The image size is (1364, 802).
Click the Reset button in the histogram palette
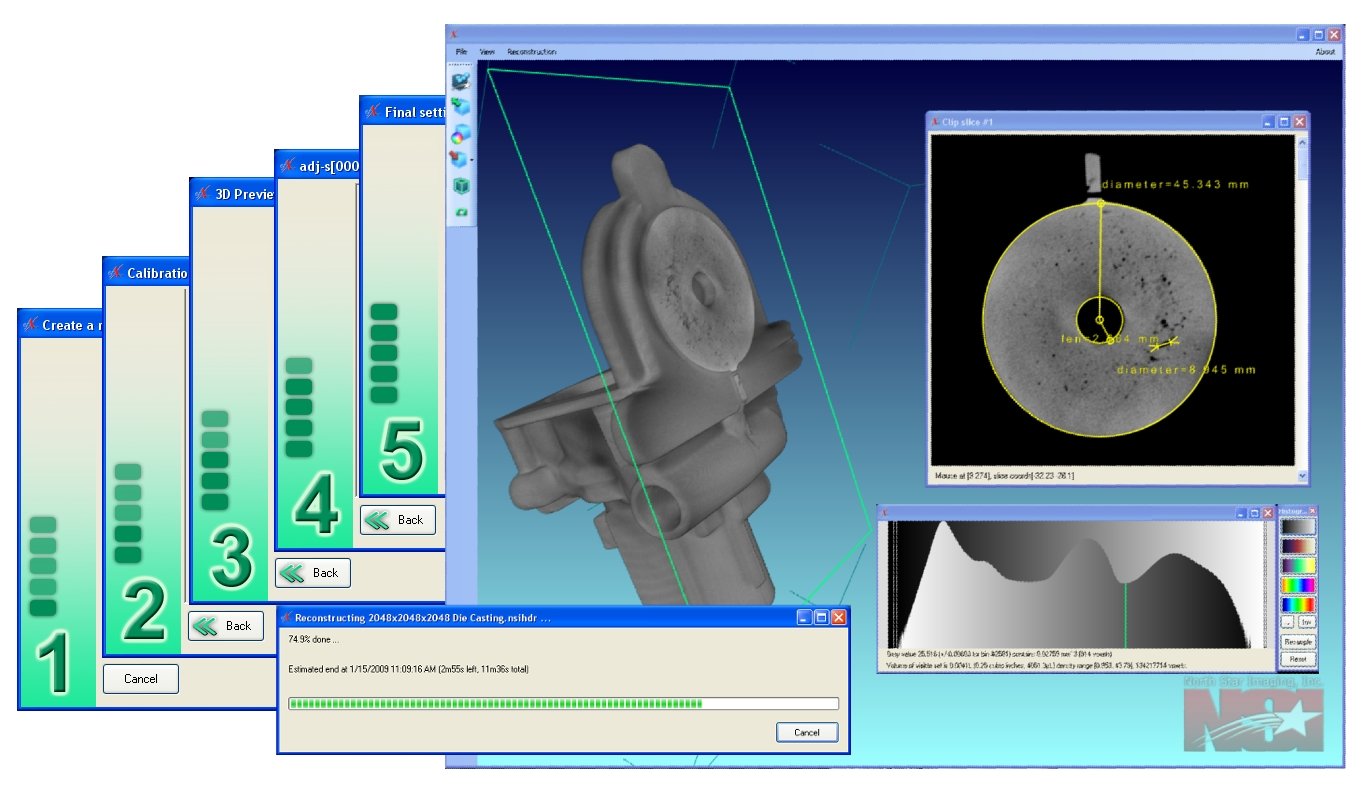coord(1298,659)
